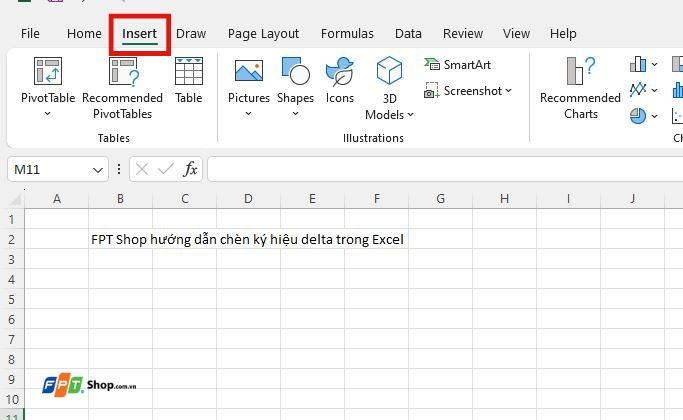Insert a column or bar chart
This screenshot has height=420, width=683.
pyautogui.click(x=638, y=64)
